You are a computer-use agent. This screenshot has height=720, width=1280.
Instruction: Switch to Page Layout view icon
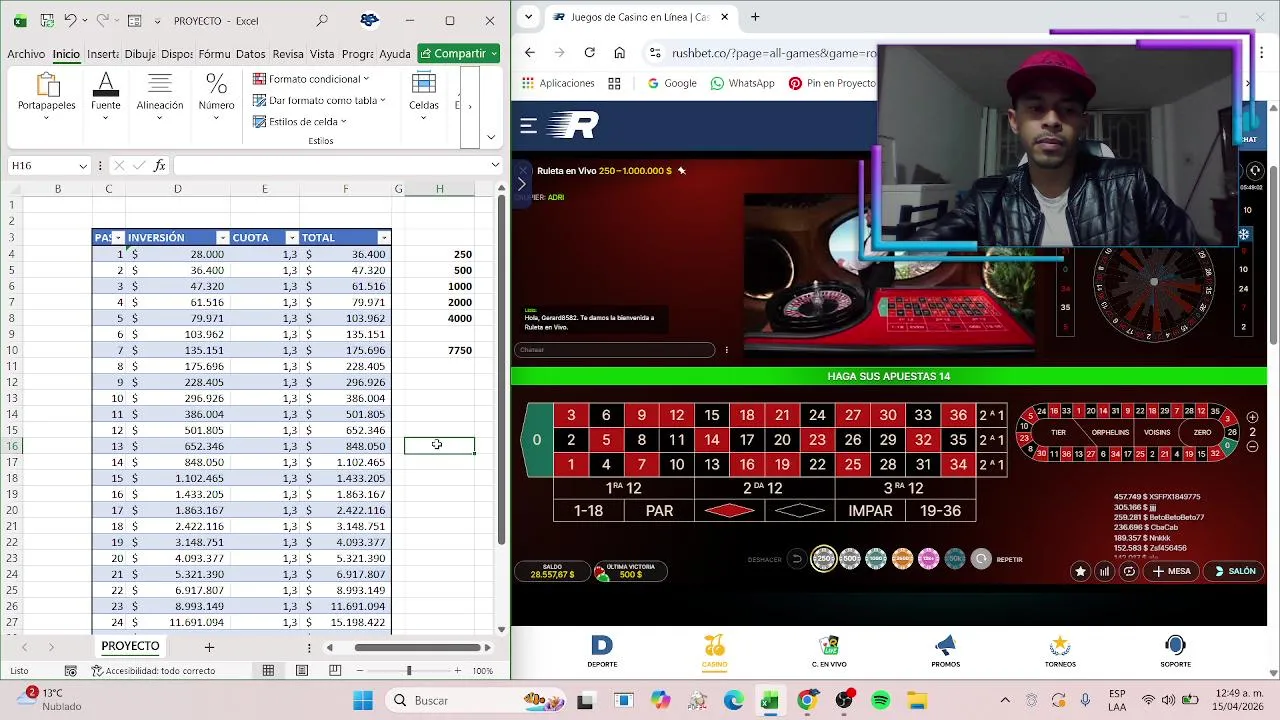pos(301,671)
